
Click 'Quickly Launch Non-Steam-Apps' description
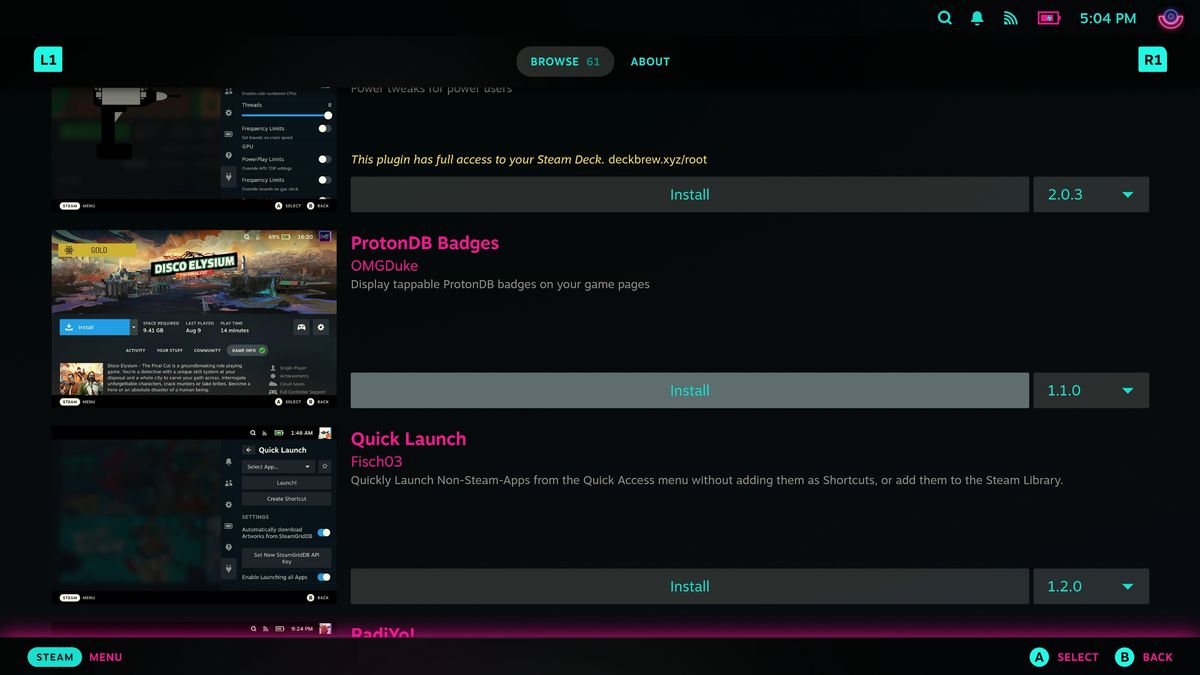click(706, 480)
